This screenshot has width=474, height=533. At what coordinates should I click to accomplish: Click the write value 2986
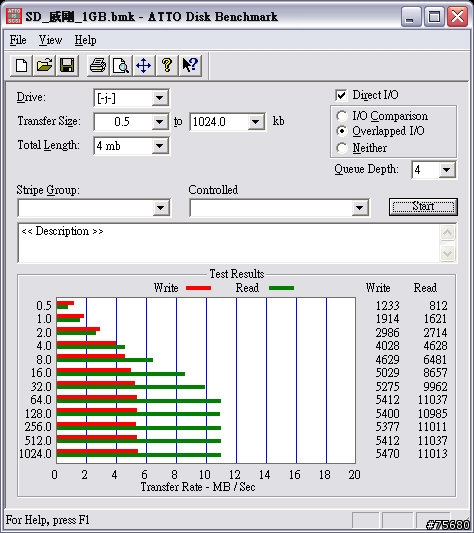click(387, 332)
